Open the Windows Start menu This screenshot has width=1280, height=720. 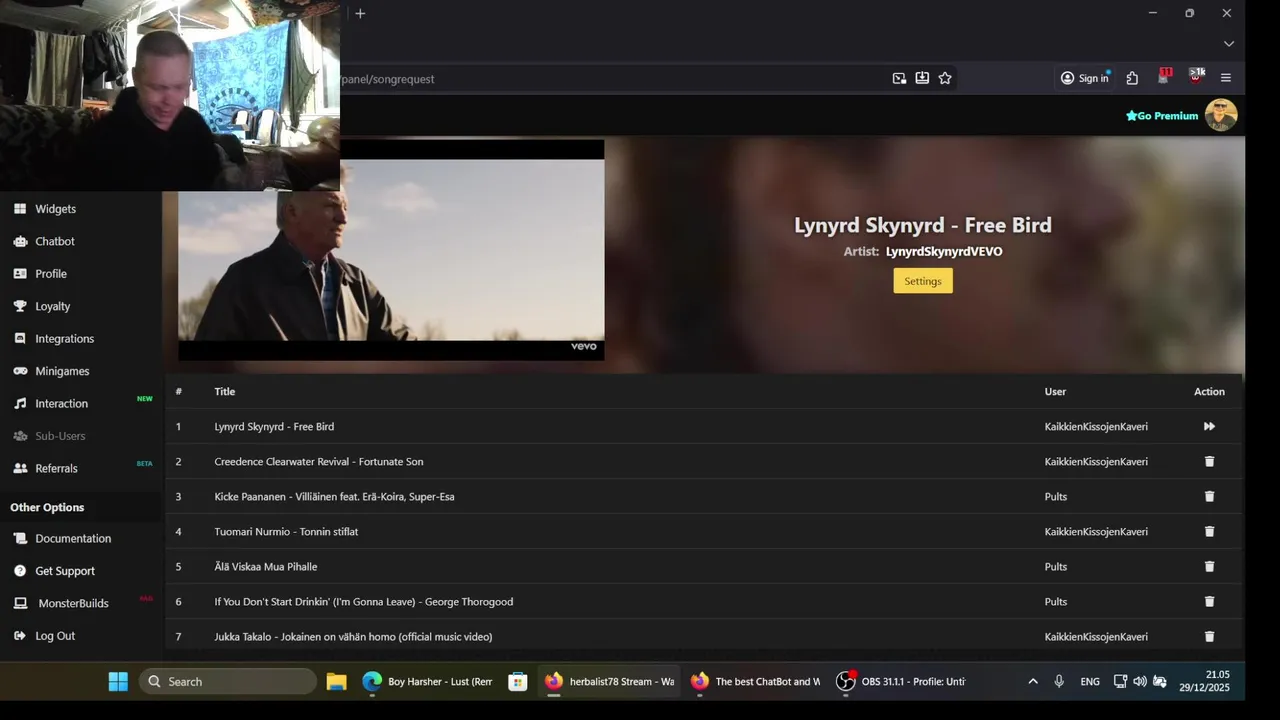[118, 681]
